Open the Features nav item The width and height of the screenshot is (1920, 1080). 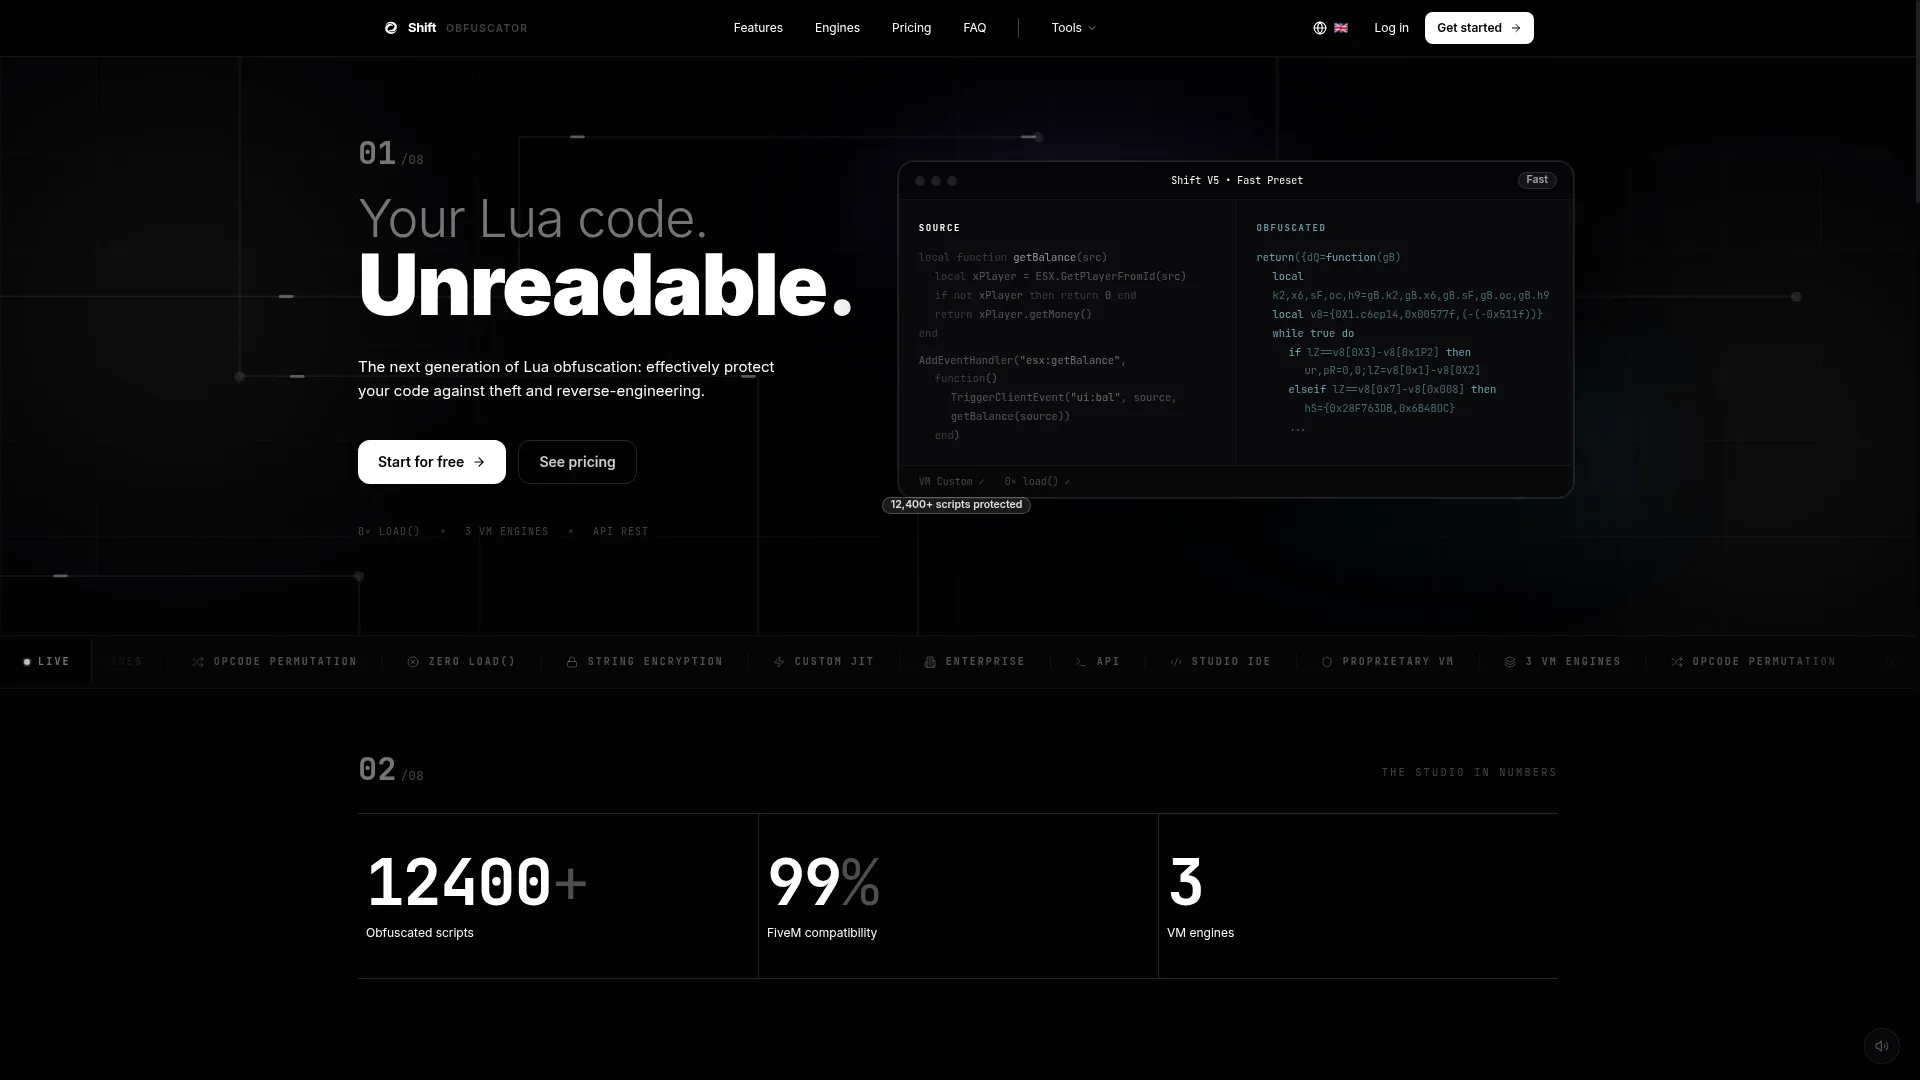pos(758,28)
